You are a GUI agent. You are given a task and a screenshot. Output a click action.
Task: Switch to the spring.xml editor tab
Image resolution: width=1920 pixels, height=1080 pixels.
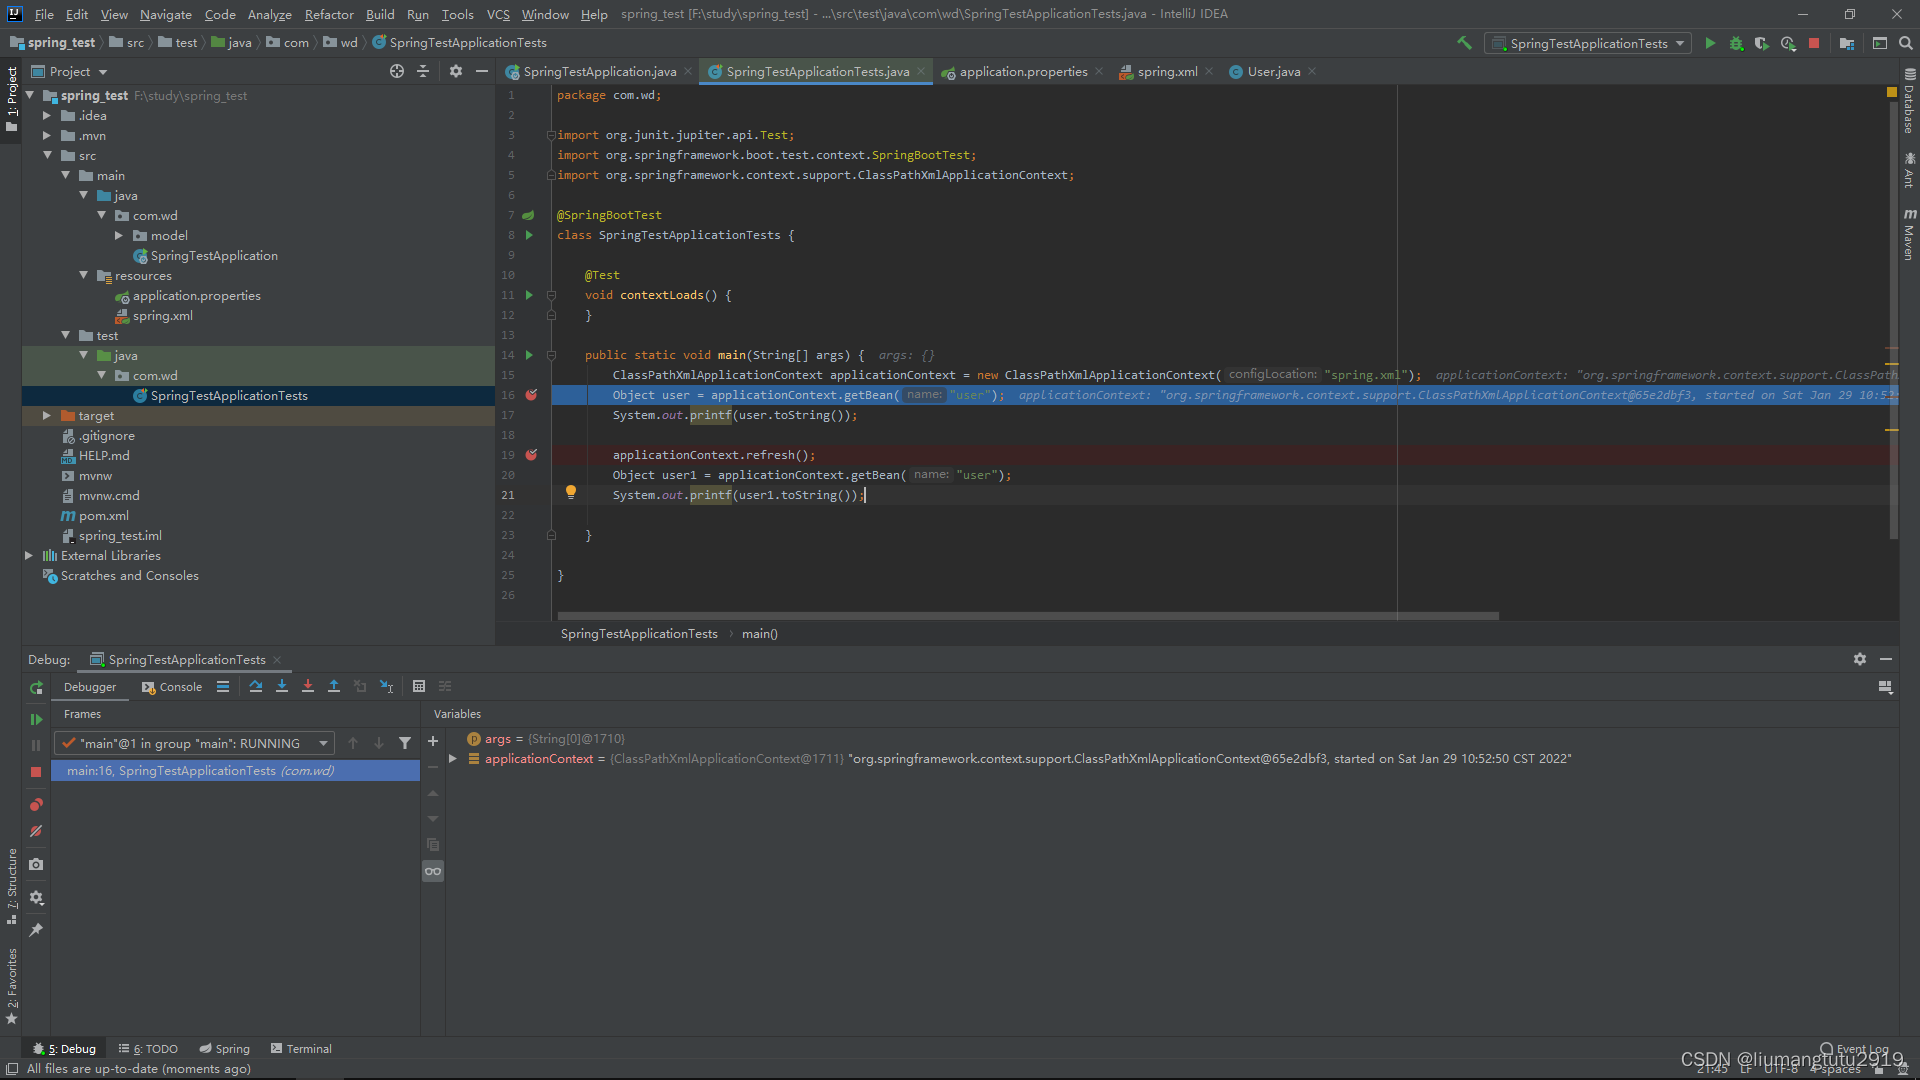[1166, 72]
